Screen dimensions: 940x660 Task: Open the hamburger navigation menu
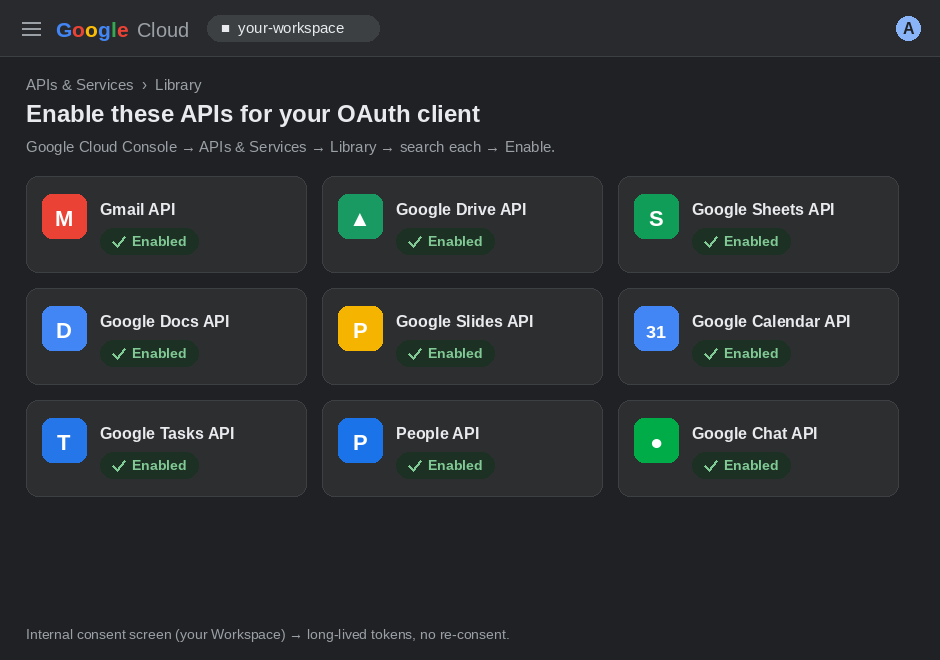31,29
